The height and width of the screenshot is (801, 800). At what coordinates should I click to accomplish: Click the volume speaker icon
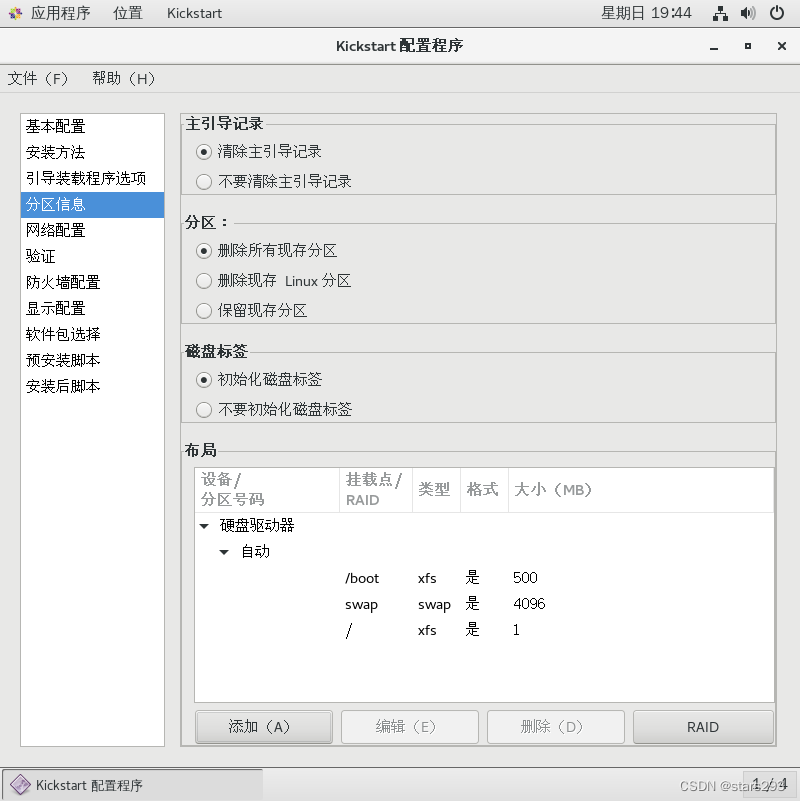pos(748,13)
